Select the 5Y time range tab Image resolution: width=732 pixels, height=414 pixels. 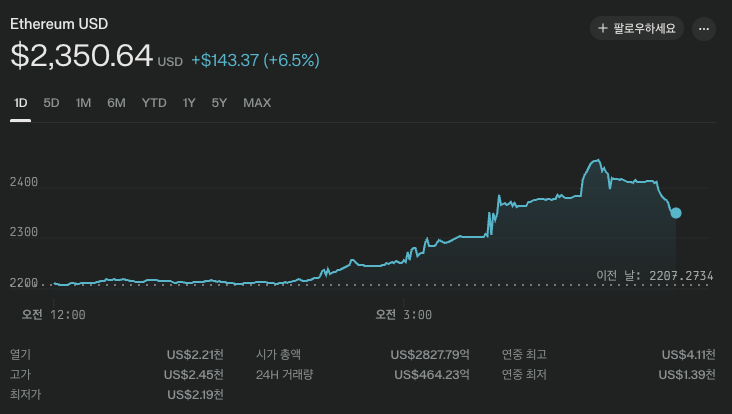pos(219,103)
